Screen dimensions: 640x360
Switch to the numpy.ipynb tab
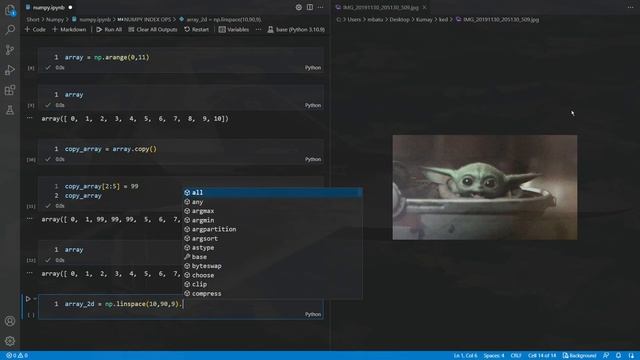[x=49, y=7]
